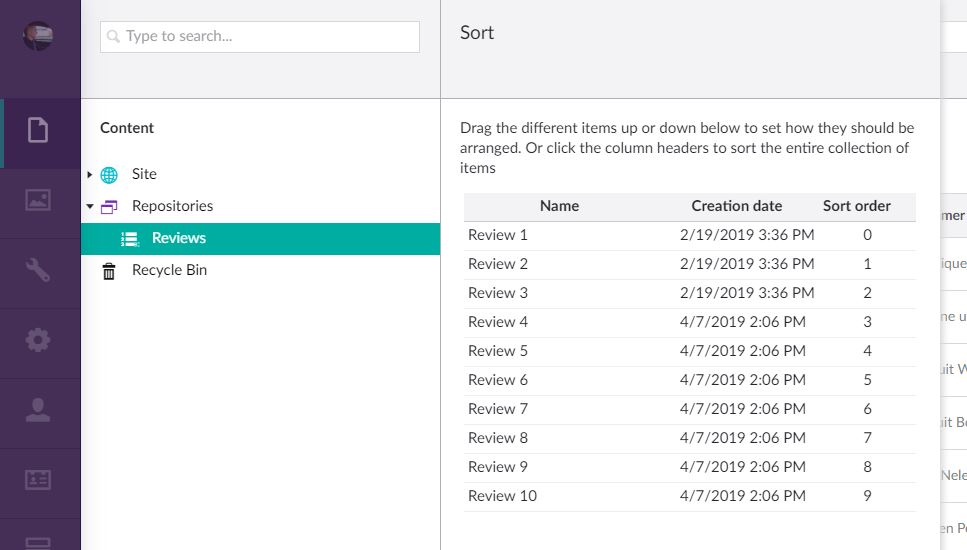Select the Site tree item
This screenshot has height=550, width=967.
click(x=144, y=174)
